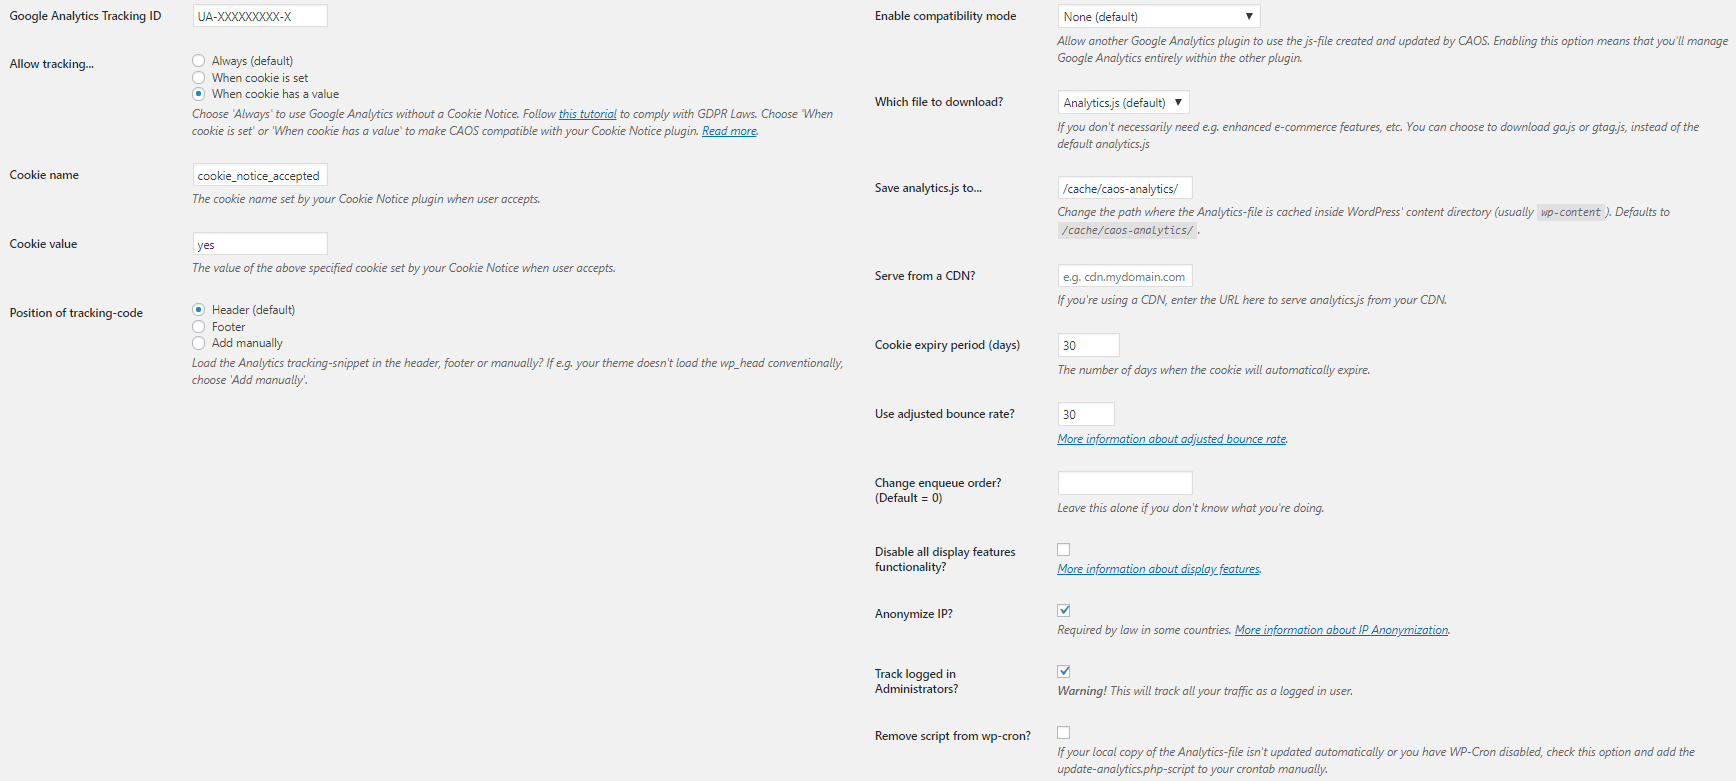Choose 'When cookie is set' option
The image size is (1736, 781).
click(x=198, y=78)
